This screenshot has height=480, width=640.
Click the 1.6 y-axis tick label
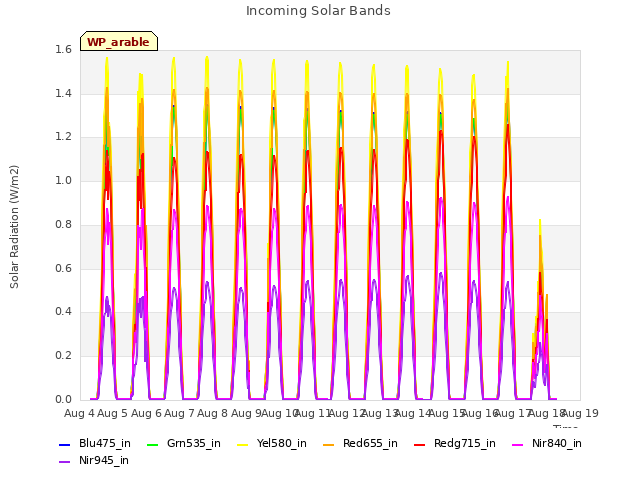click(63, 50)
